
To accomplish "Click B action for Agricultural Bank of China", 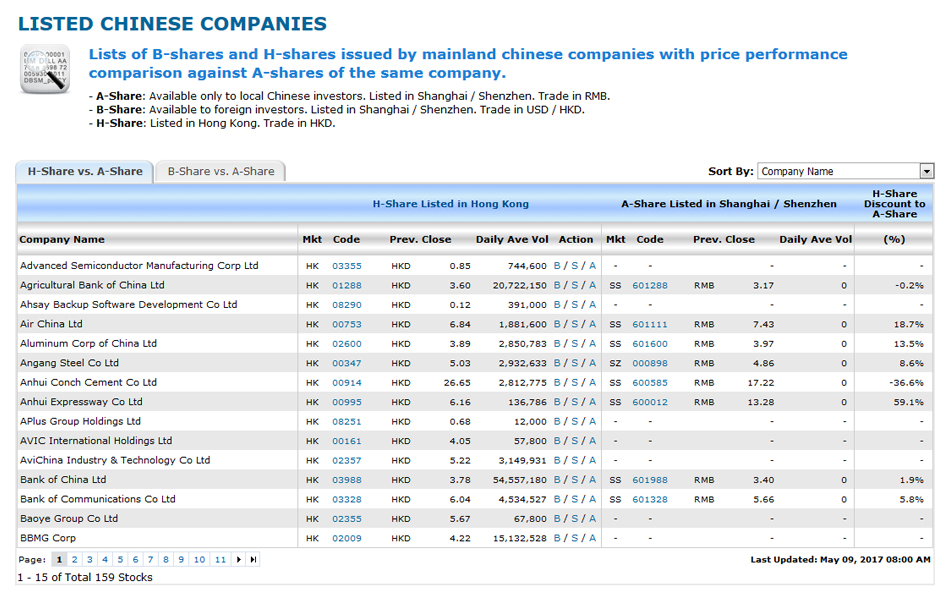I will 557,285.
